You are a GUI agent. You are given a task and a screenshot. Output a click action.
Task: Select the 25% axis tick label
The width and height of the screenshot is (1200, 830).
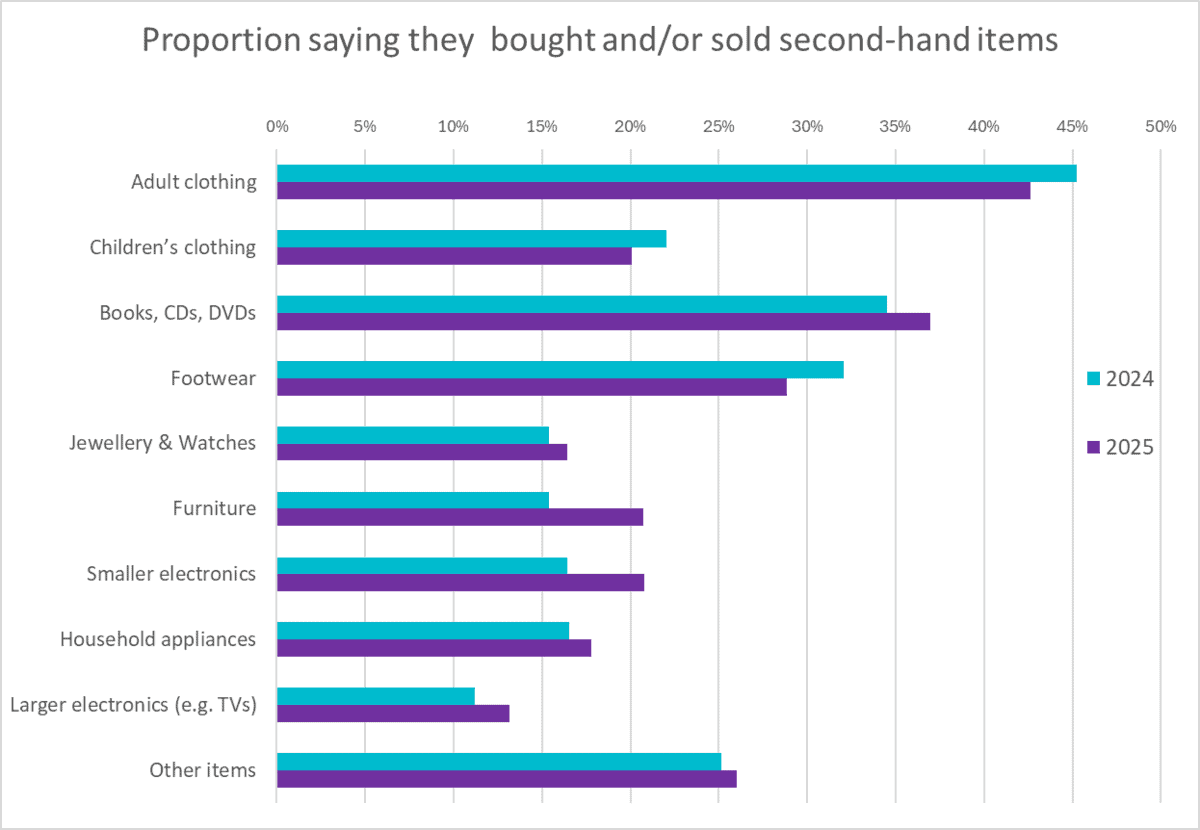pyautogui.click(x=719, y=127)
